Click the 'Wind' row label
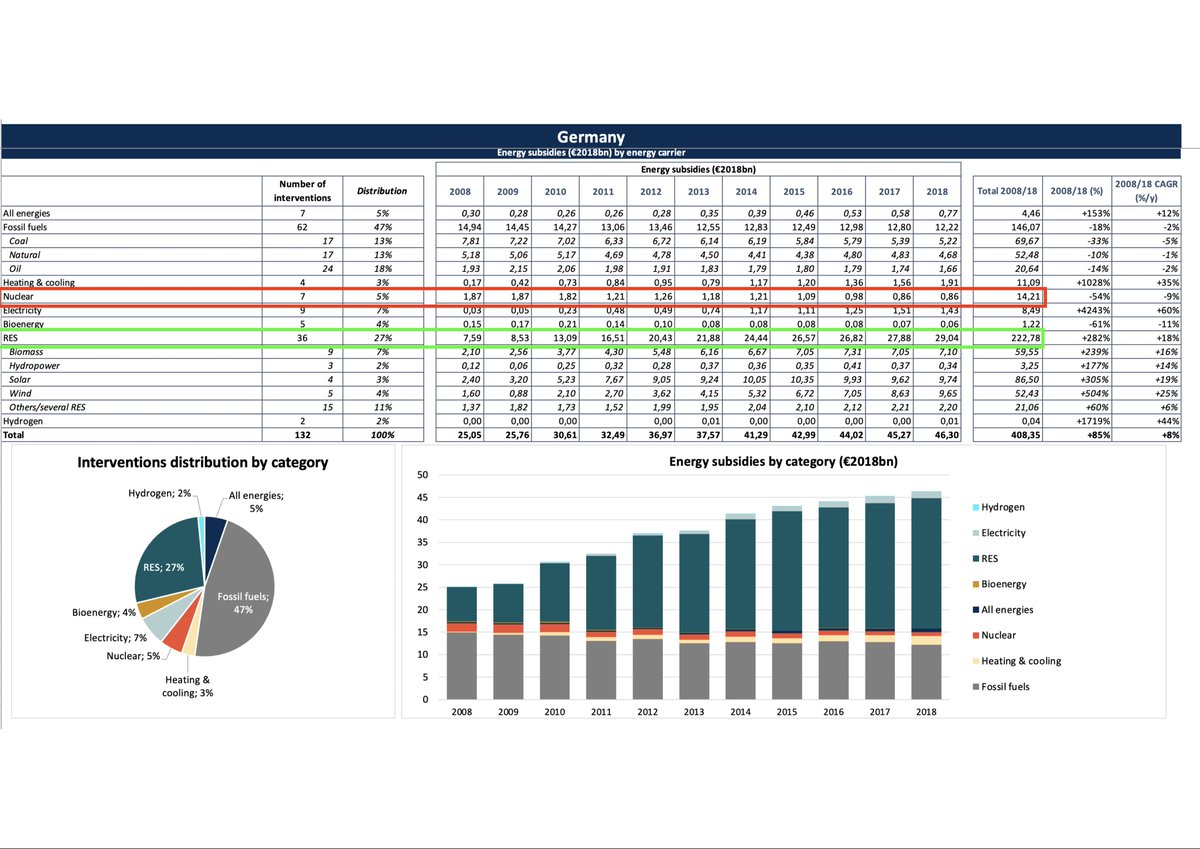The height and width of the screenshot is (849, 1200). click(x=19, y=395)
